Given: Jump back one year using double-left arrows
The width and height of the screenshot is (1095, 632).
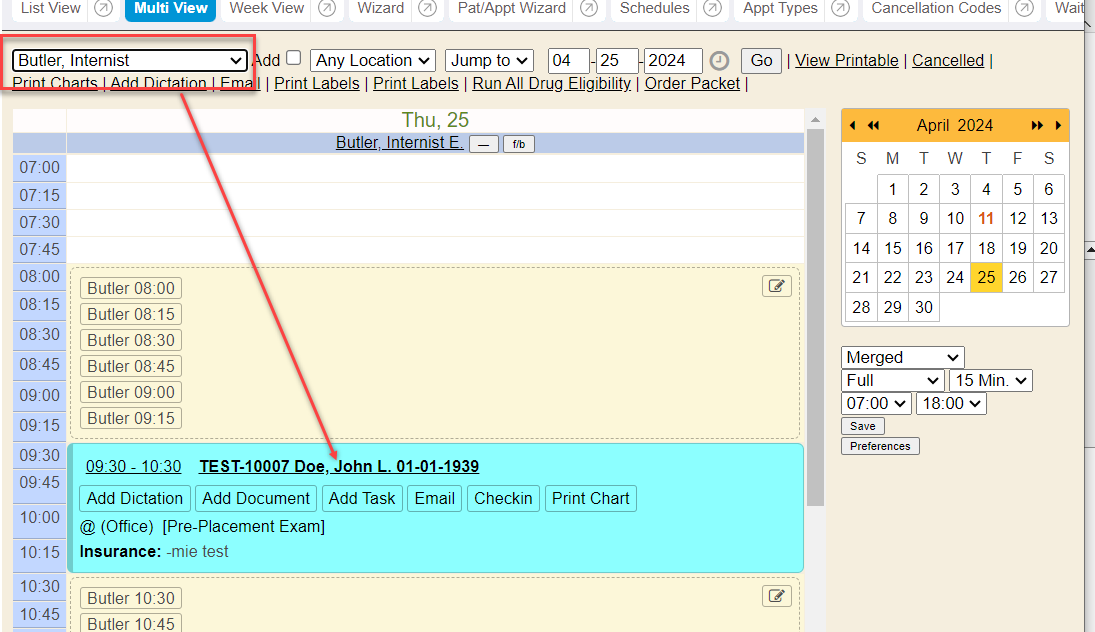Looking at the screenshot, I should (873, 125).
